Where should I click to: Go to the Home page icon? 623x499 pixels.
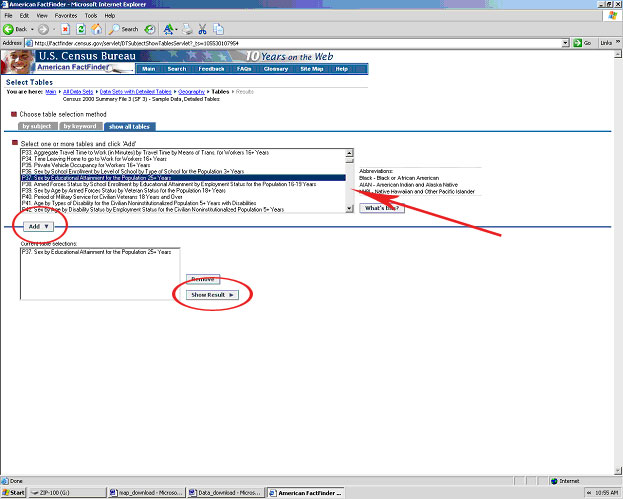click(96, 29)
